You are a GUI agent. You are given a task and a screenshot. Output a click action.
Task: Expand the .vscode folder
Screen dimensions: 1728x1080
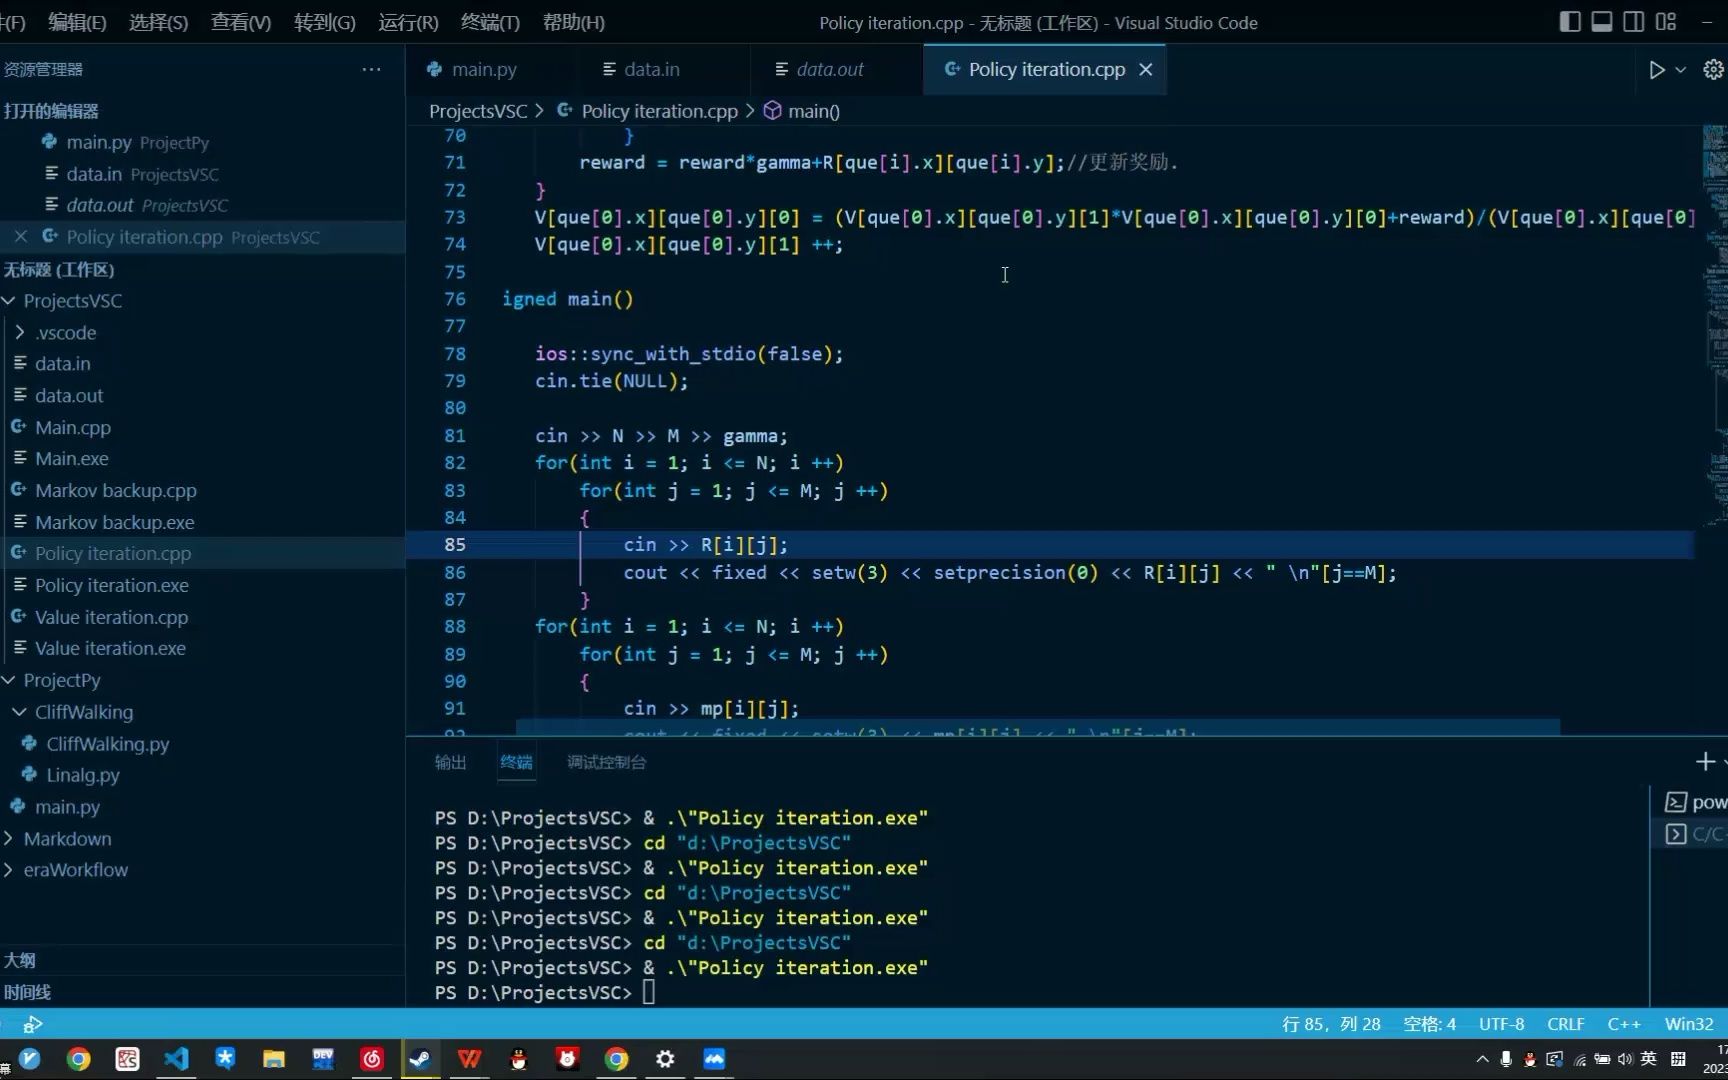(66, 333)
